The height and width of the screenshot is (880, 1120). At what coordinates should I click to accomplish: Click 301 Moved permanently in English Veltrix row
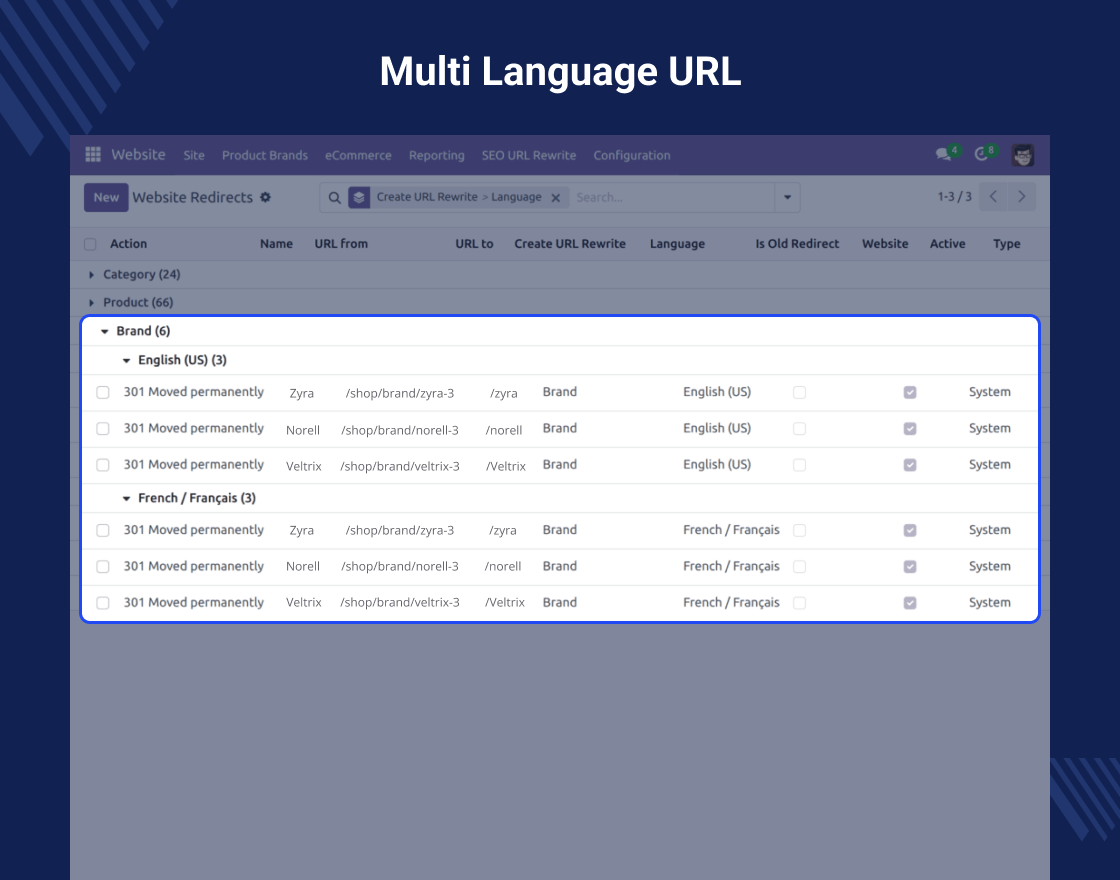(194, 465)
